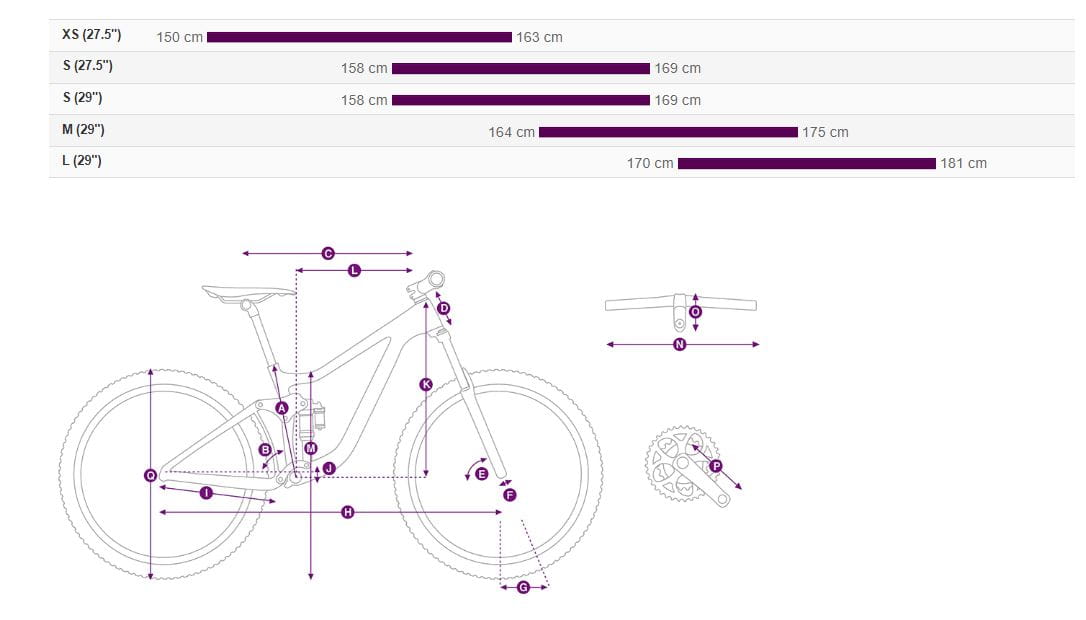
Task: Click the XS height range bar
Action: pos(359,37)
